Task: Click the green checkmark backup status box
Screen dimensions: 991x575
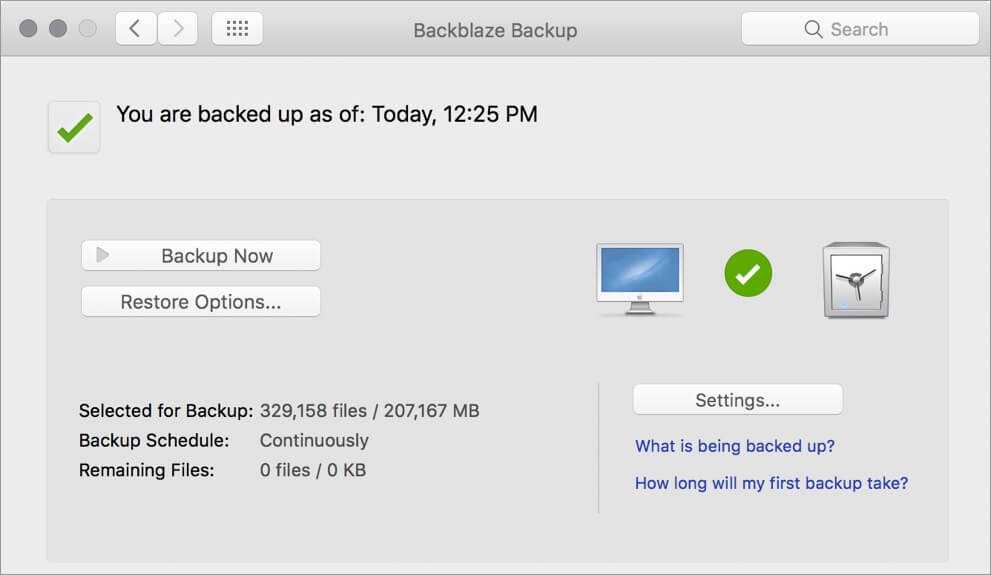Action: pyautogui.click(x=74, y=127)
